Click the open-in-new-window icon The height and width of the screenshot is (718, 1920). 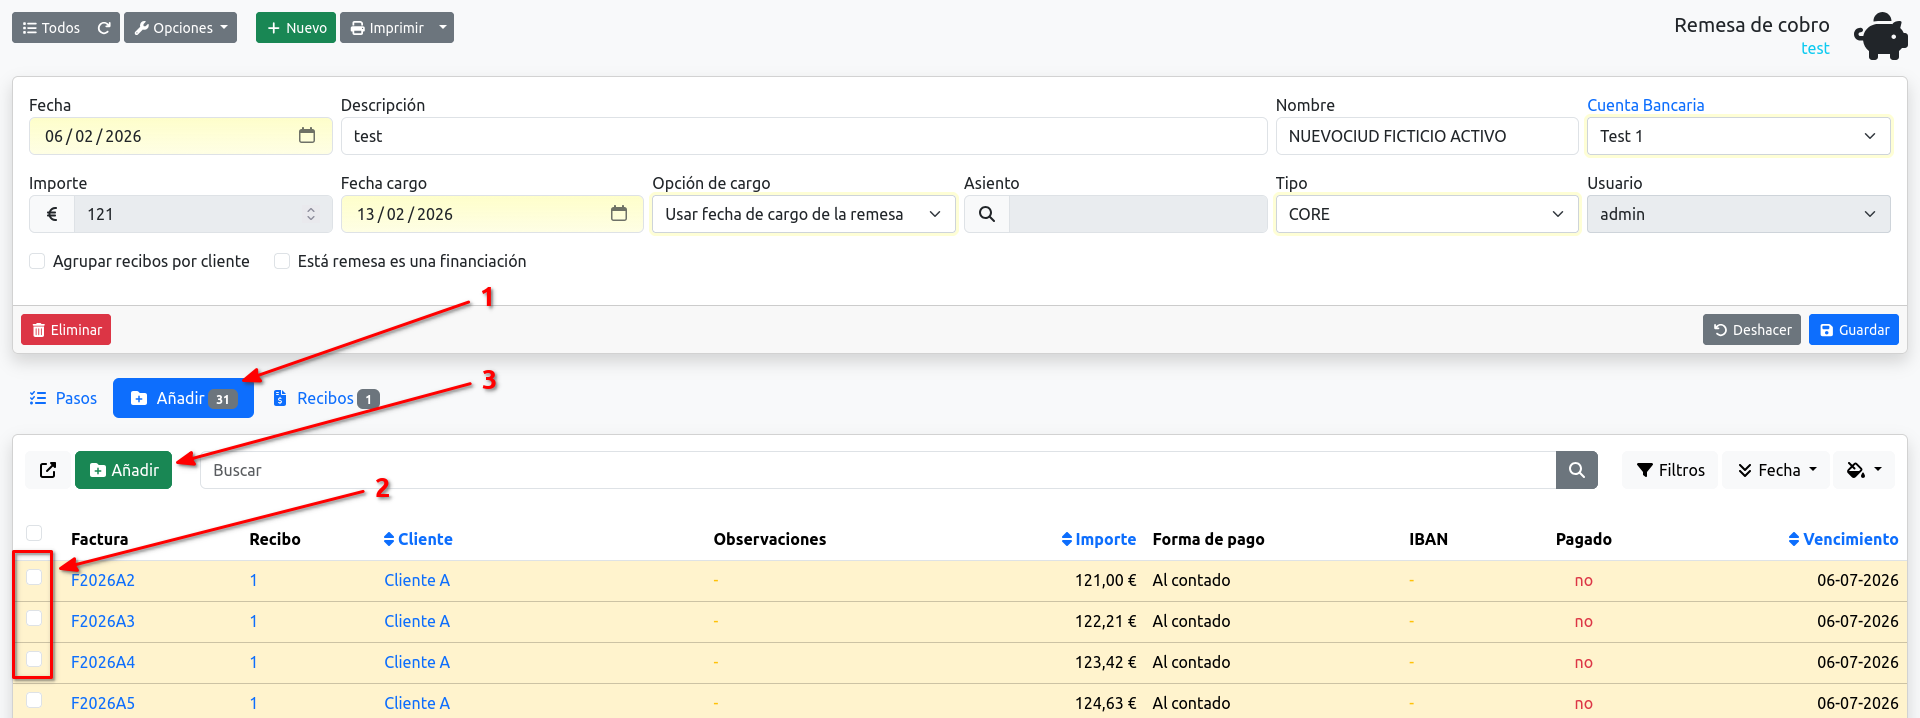click(x=48, y=470)
